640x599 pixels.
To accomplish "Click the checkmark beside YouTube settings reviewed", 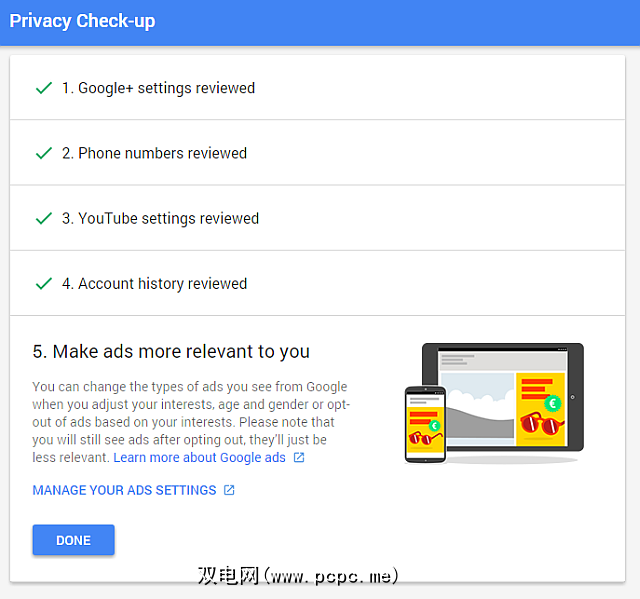I will coord(43,218).
